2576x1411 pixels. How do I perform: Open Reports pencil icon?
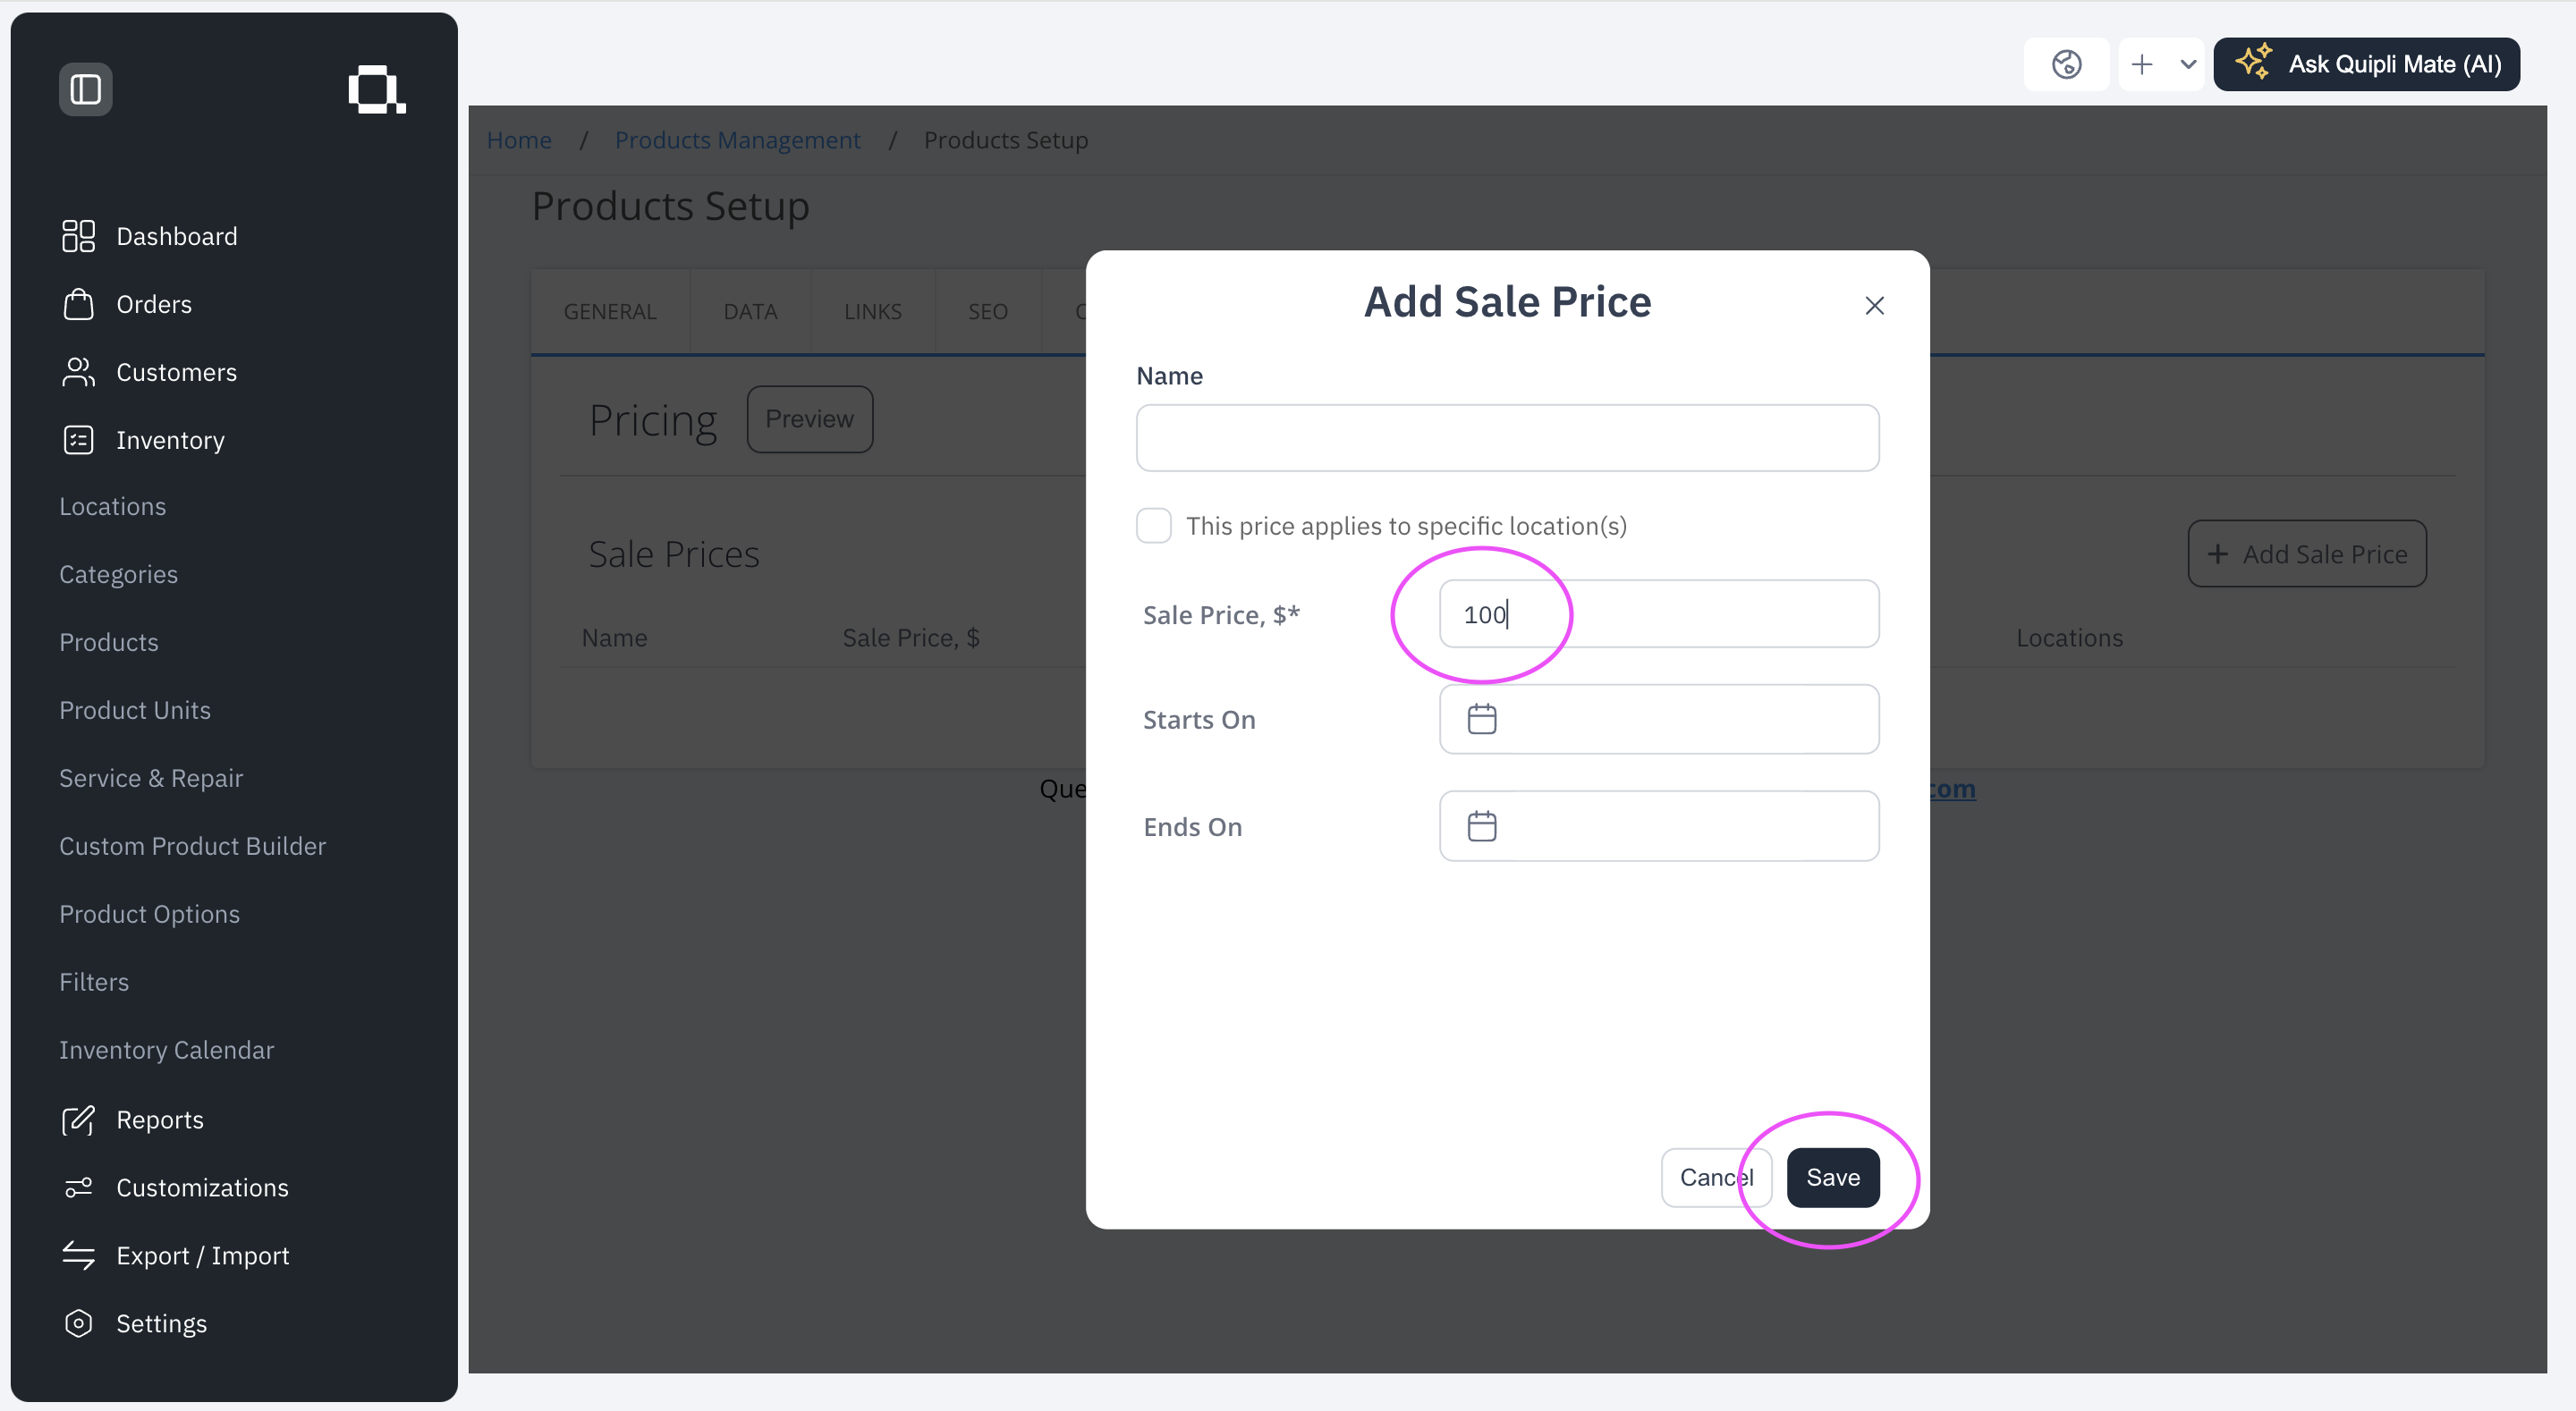(x=78, y=1120)
